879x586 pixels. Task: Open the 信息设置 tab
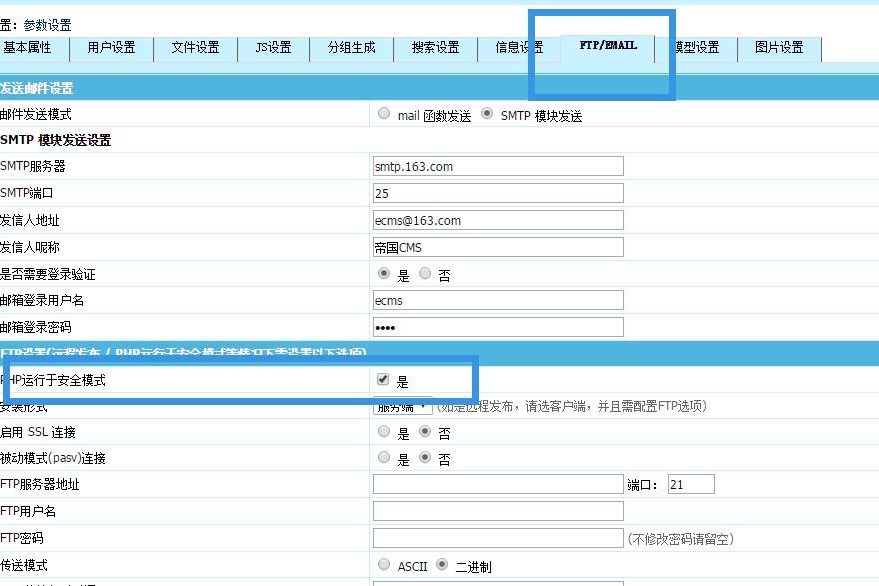pyautogui.click(x=518, y=47)
